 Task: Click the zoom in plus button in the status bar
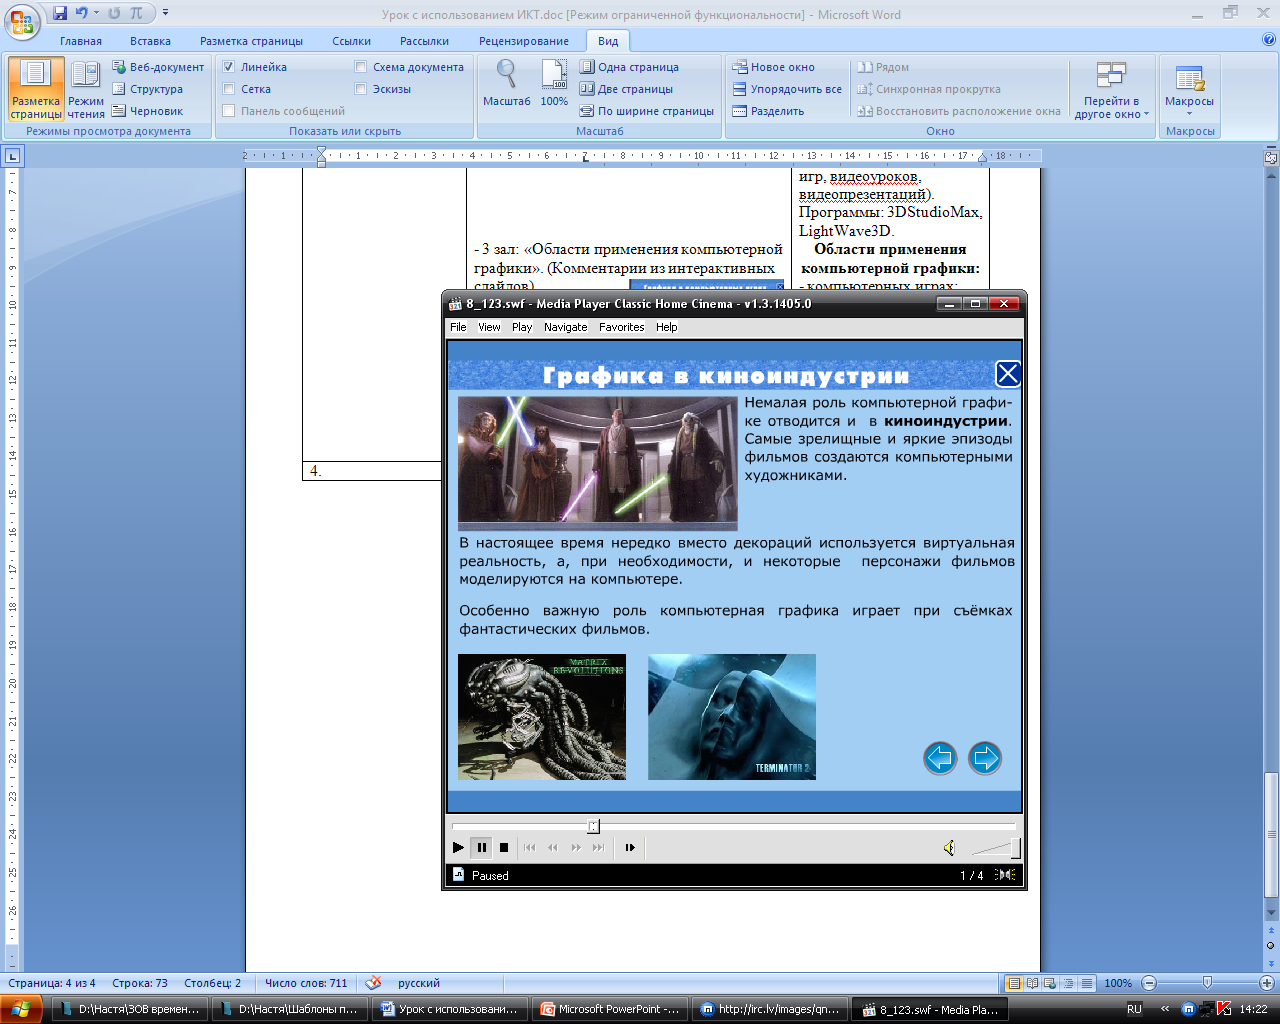[x=1266, y=983]
